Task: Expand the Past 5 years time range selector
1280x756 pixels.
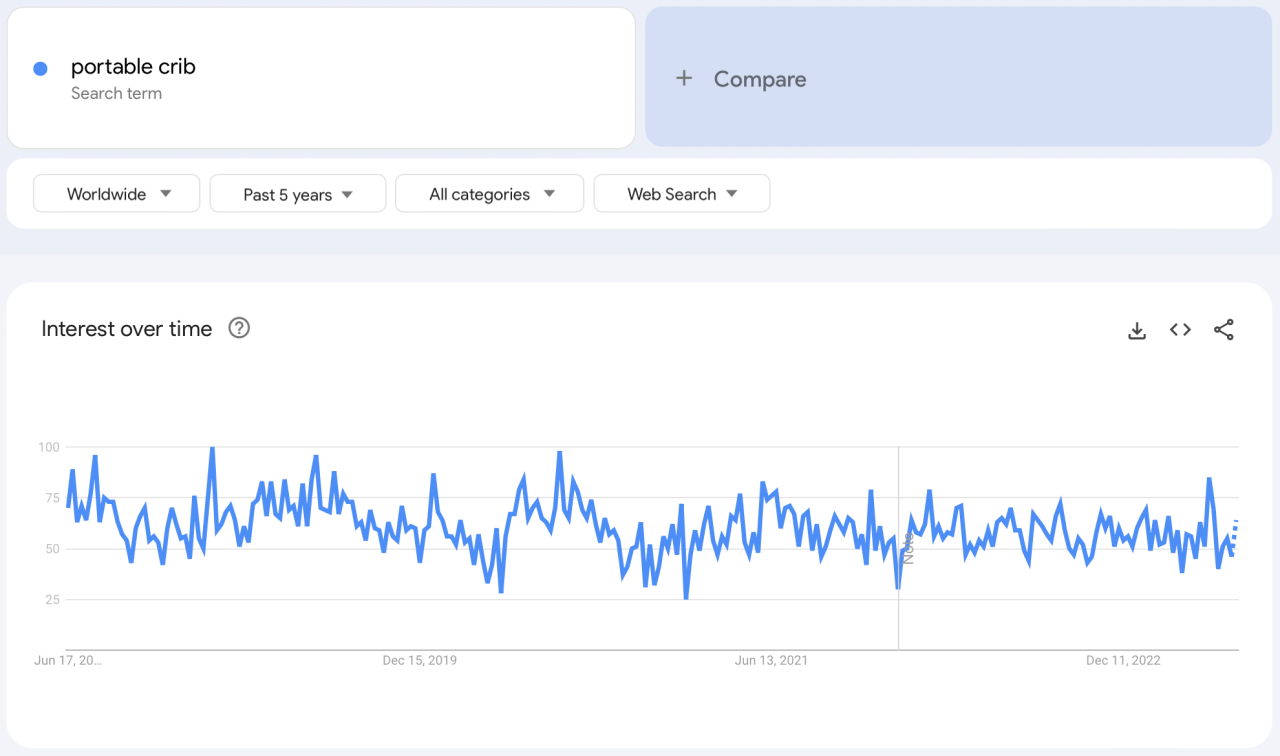Action: (x=297, y=193)
